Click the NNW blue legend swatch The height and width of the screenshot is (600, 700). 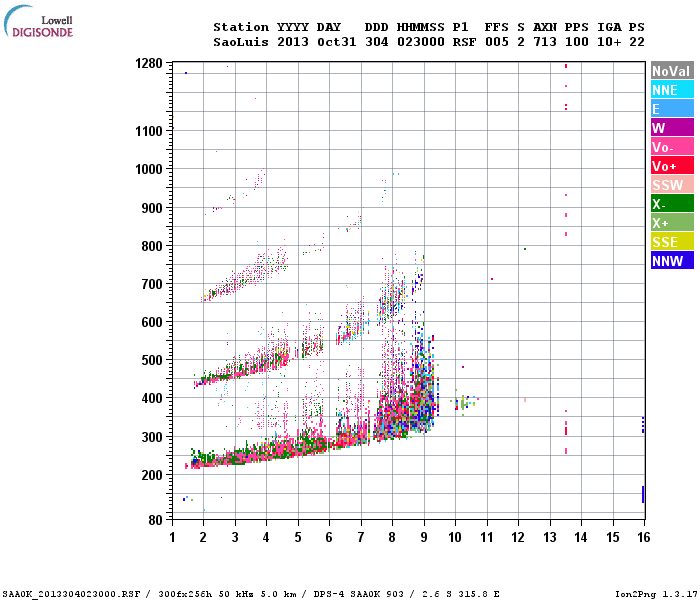coord(672,260)
